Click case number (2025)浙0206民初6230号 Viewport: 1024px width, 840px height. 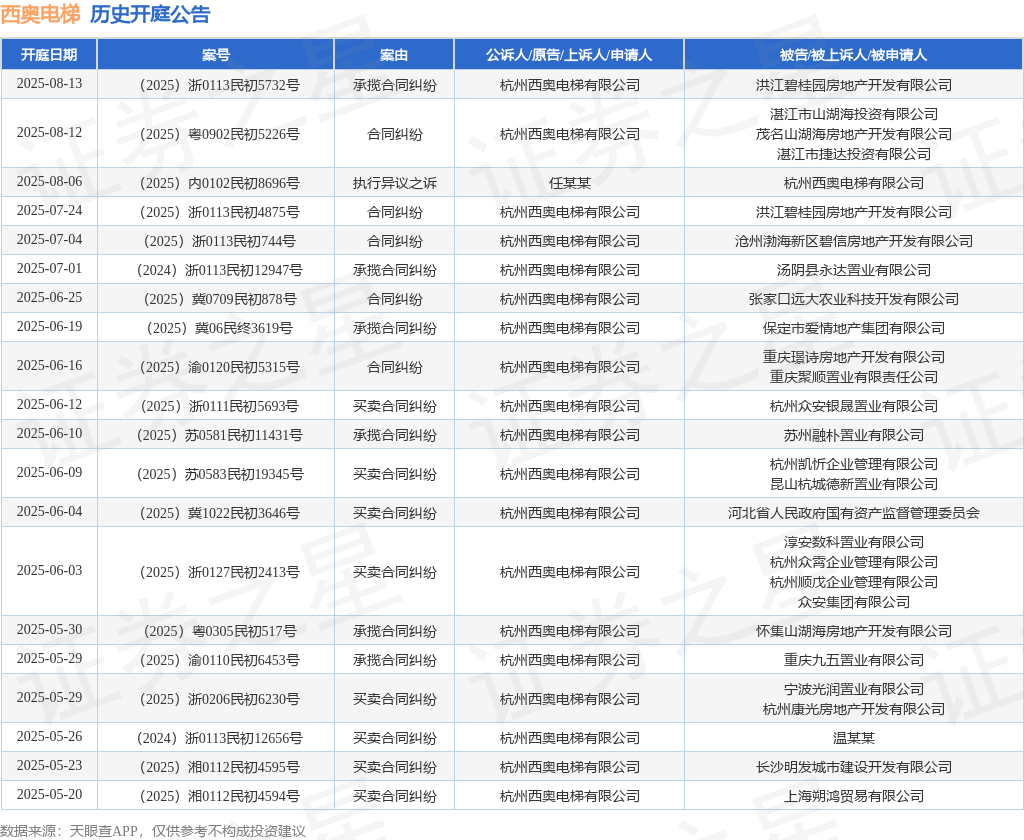[219, 700]
